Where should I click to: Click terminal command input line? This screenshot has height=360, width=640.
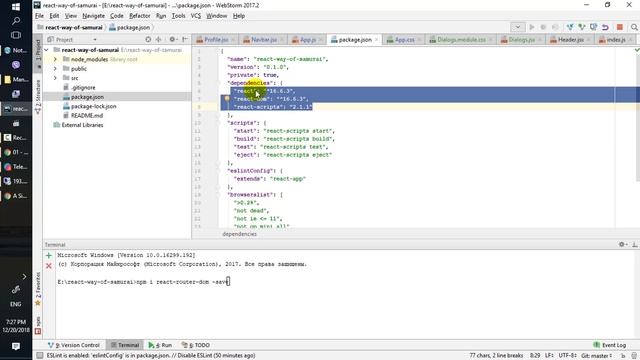tap(144, 282)
